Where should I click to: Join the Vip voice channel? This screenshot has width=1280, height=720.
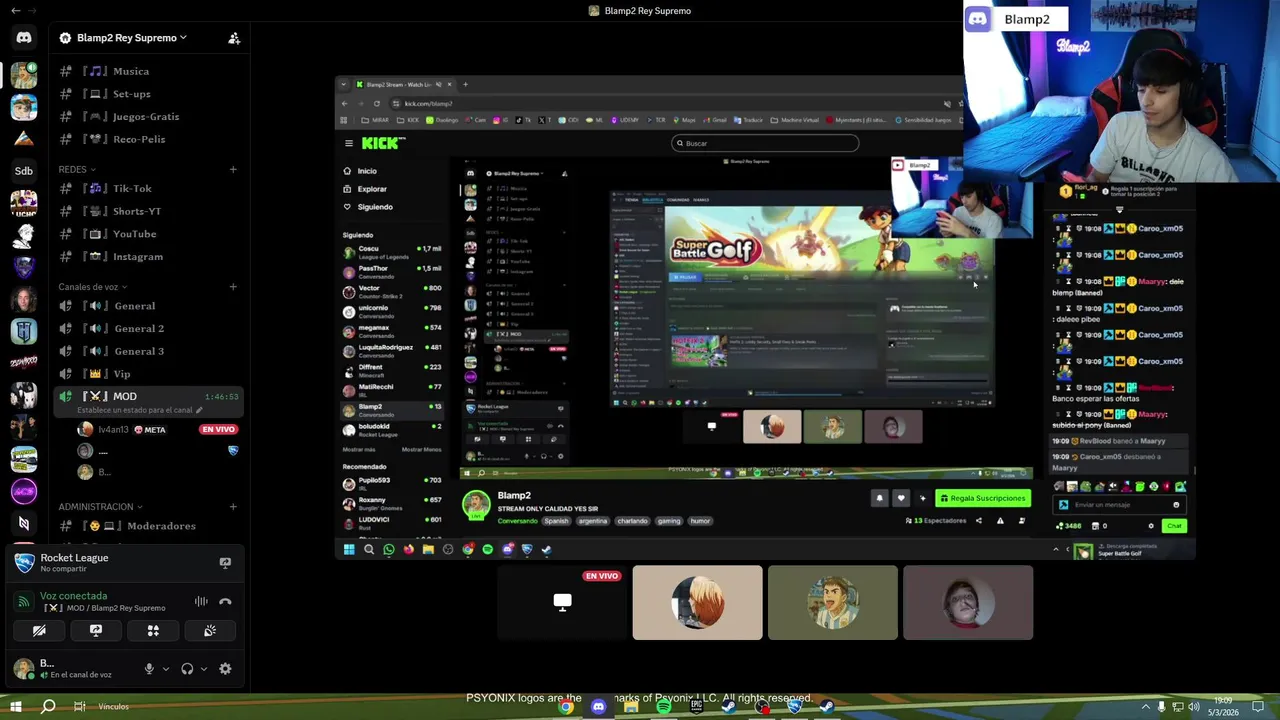pos(148,374)
